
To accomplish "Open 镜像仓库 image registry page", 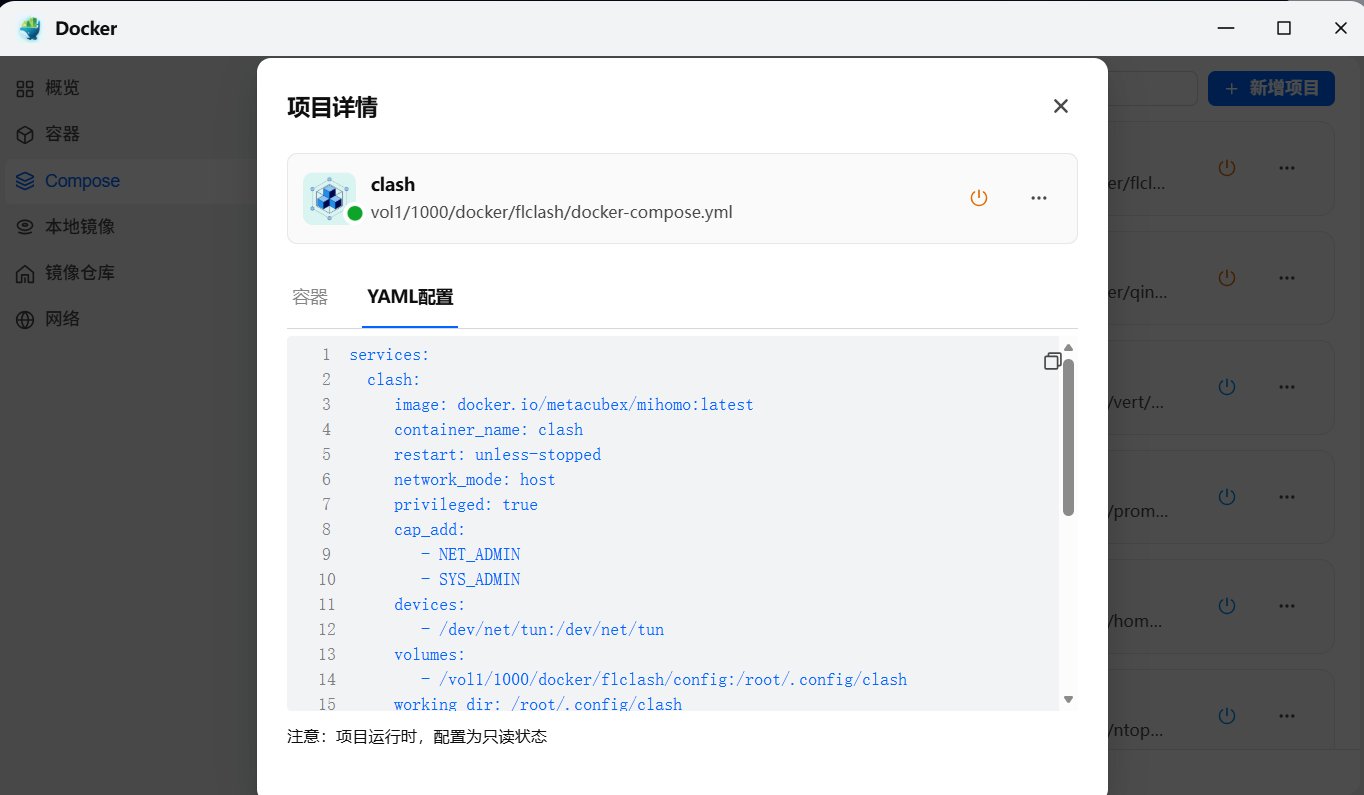I will pyautogui.click(x=79, y=273).
